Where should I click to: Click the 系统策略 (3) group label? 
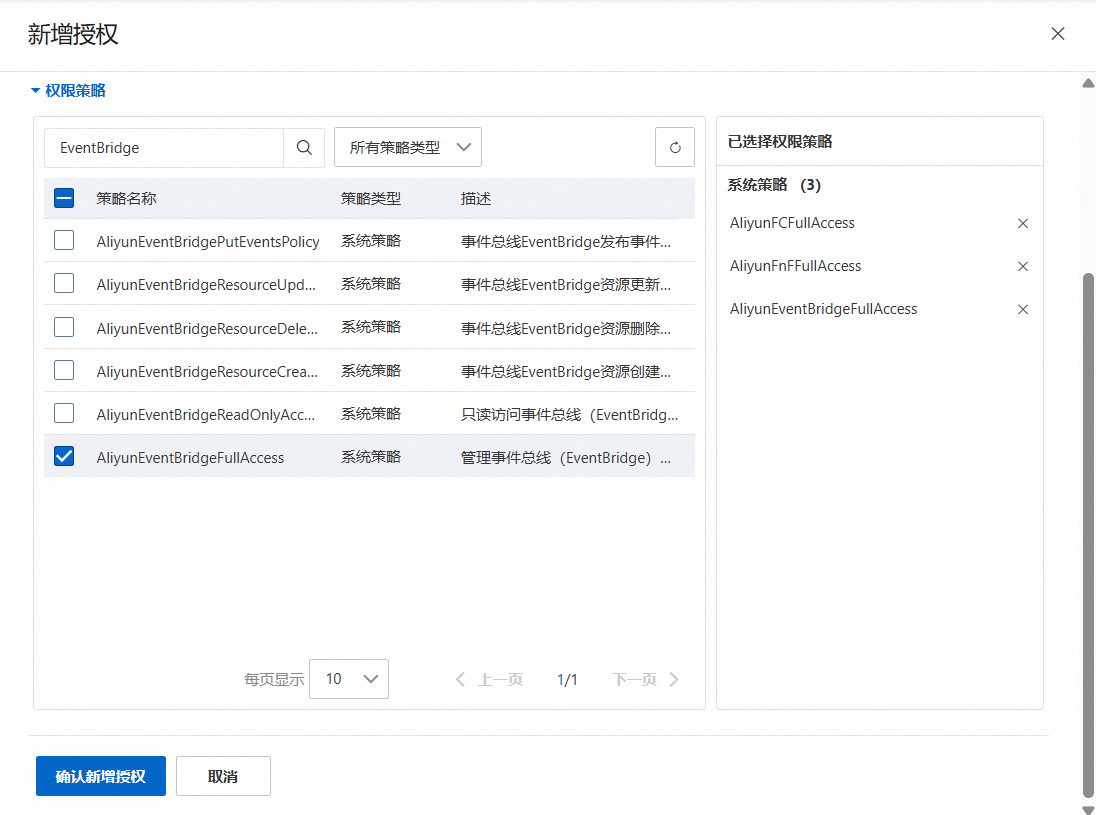[x=774, y=185]
